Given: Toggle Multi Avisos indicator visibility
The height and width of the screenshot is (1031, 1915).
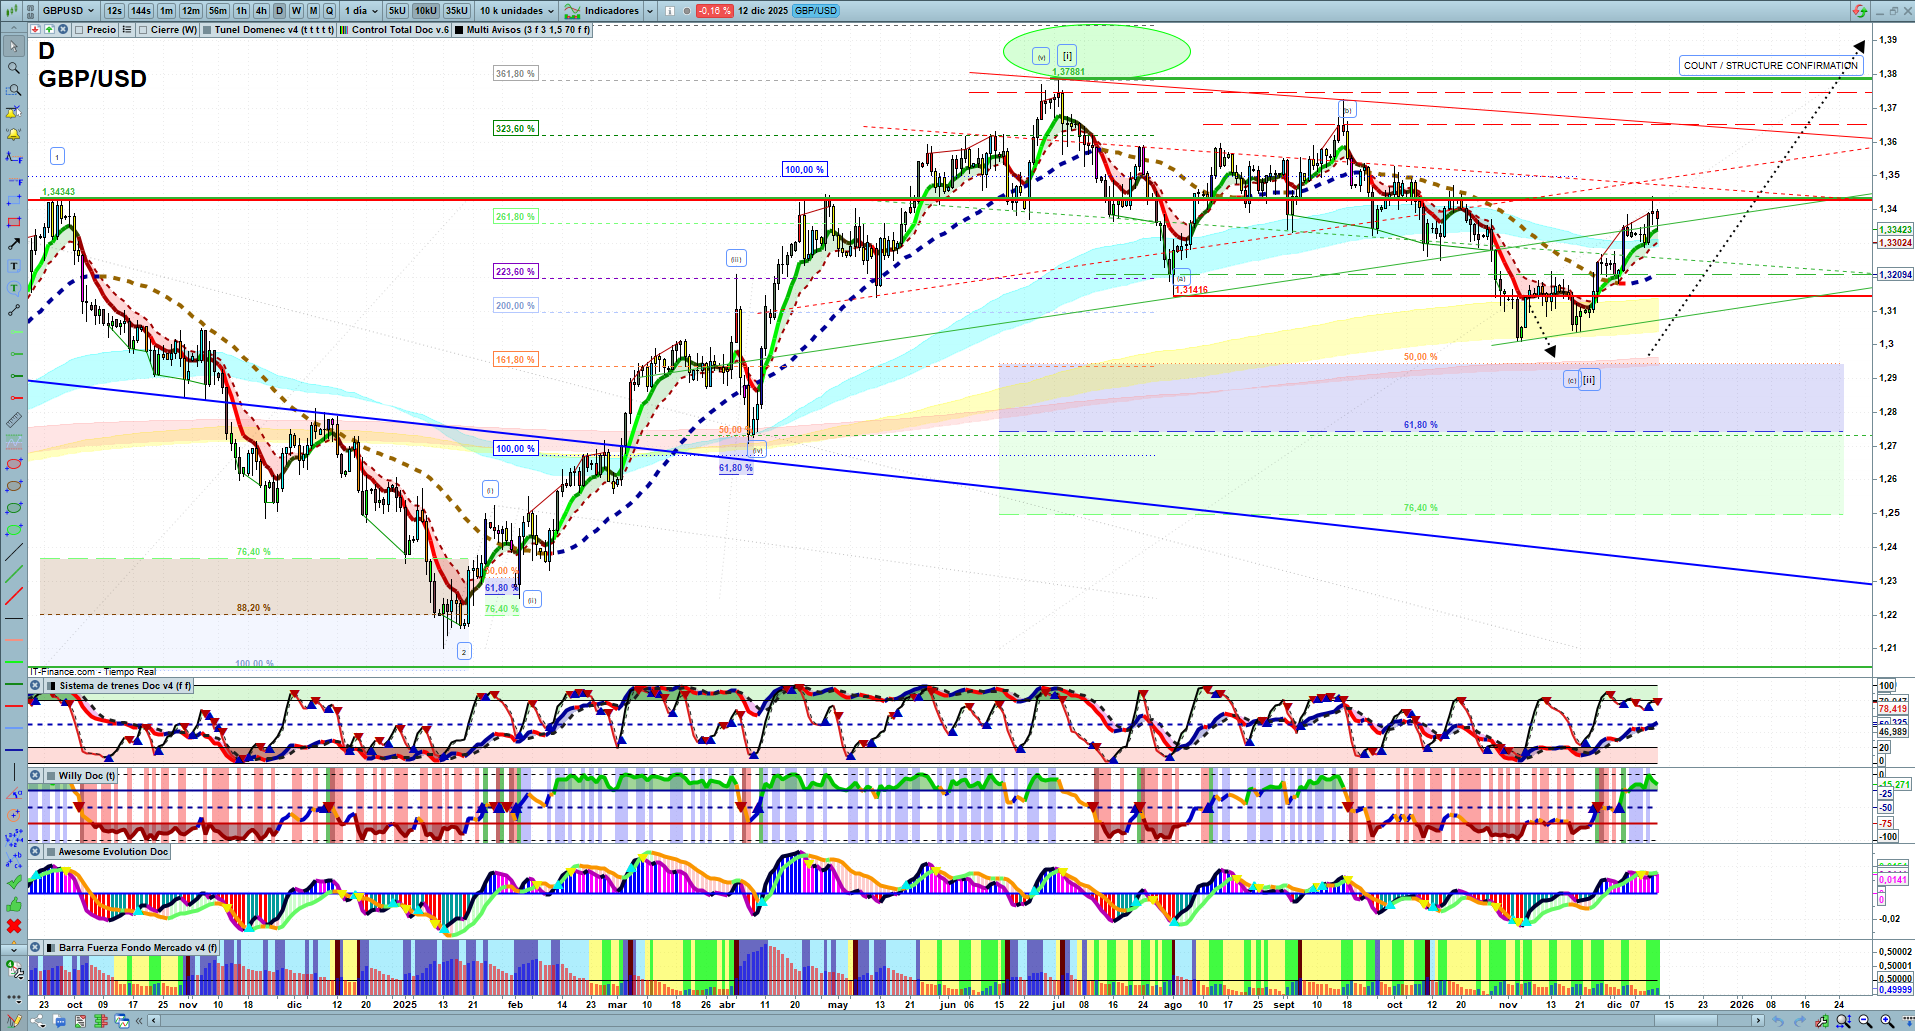Looking at the screenshot, I should 459,30.
